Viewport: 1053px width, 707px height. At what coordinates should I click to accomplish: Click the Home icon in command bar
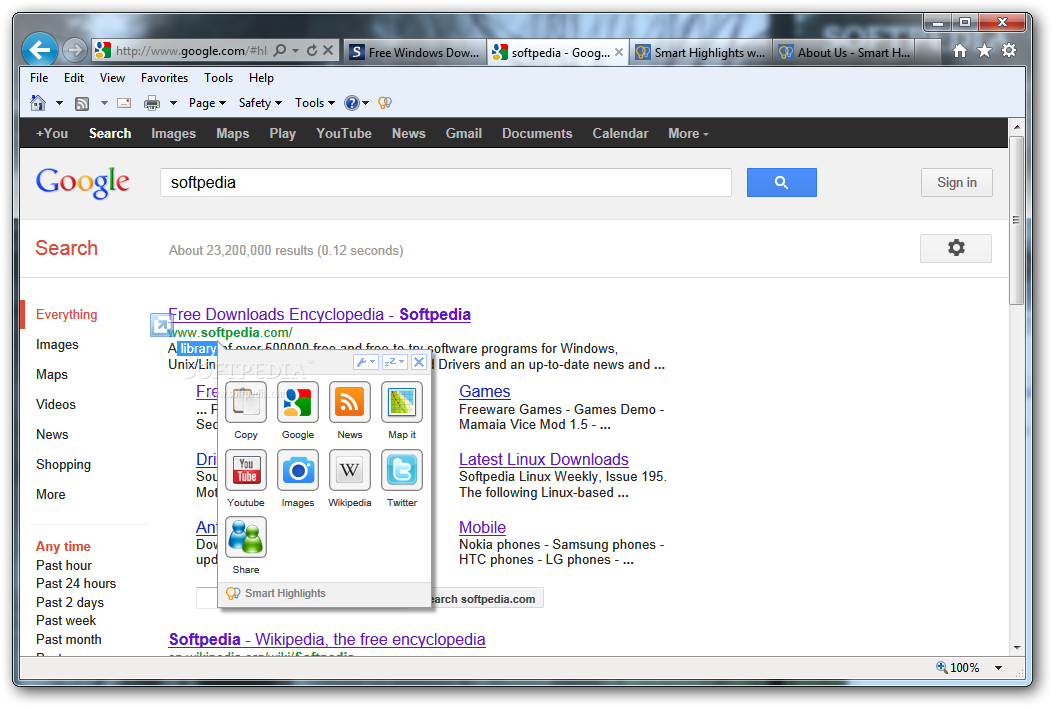point(38,103)
